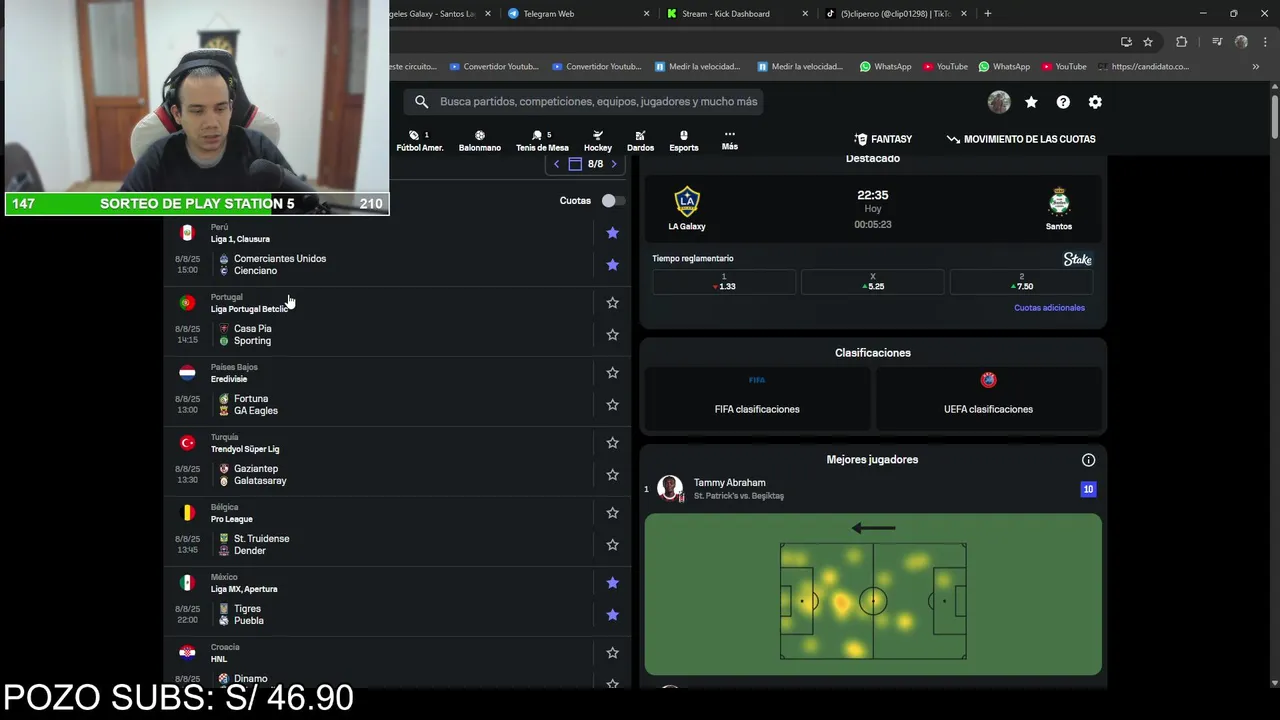Open the Fútbol Amer. sport category
Screen dimensions: 1280x720
[419, 141]
